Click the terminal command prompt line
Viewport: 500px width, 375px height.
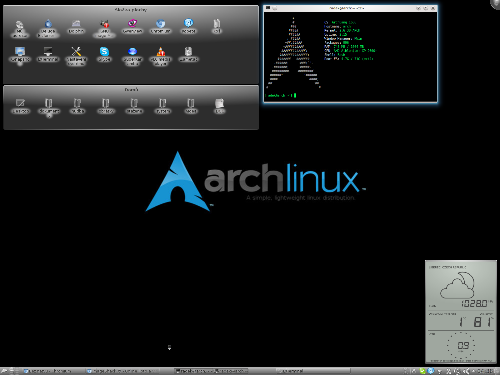[280, 96]
